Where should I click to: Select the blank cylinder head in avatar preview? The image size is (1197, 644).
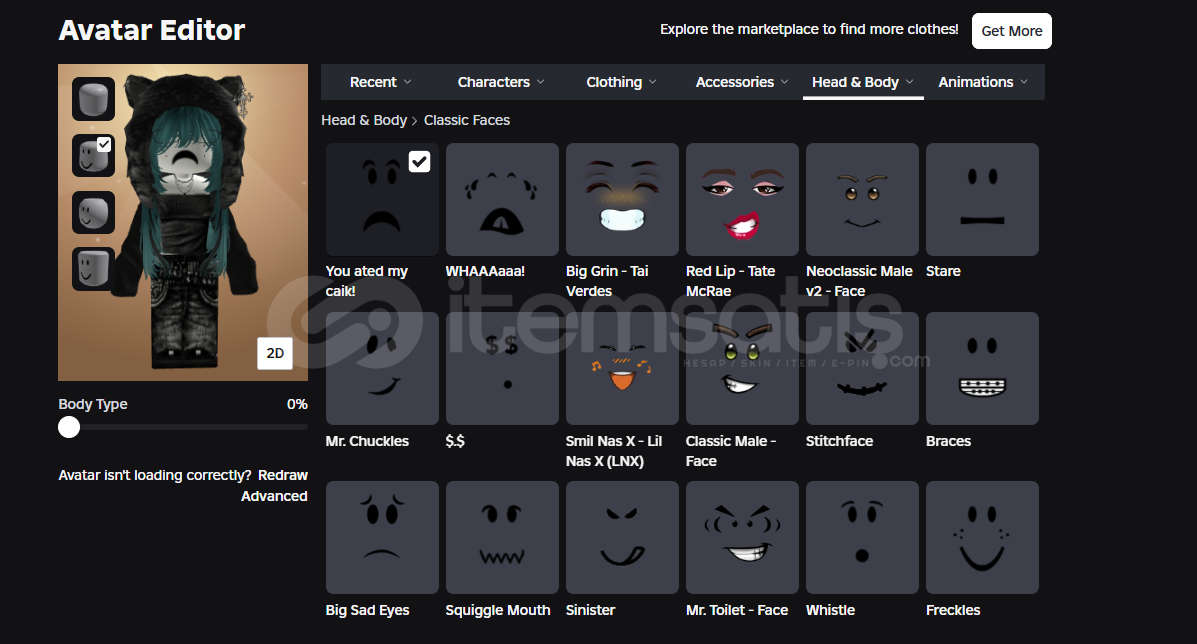point(93,99)
